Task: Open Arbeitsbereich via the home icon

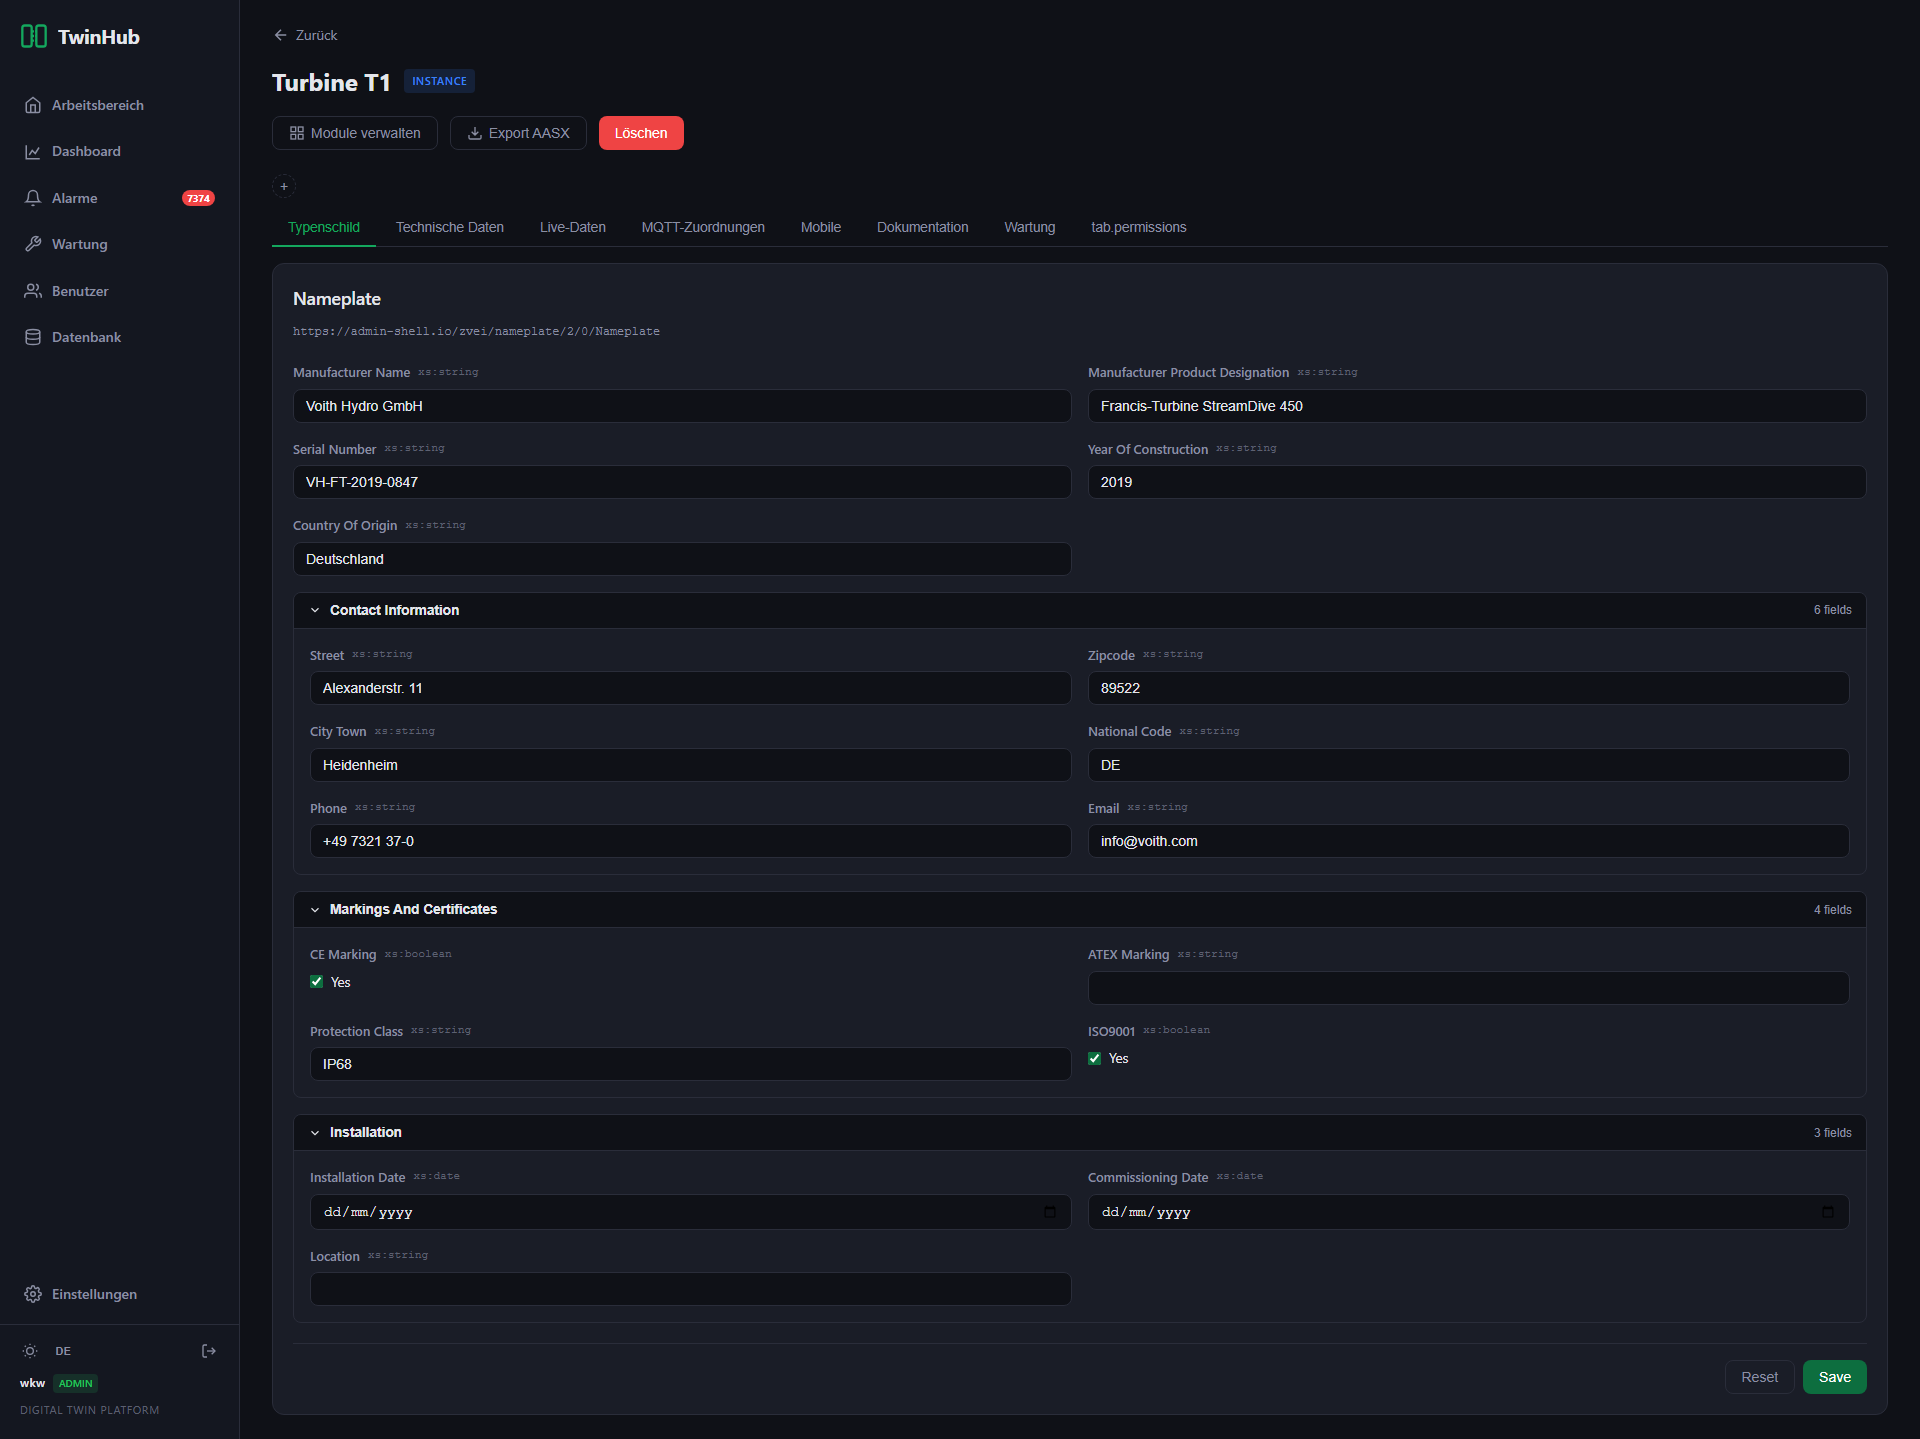Action: (x=33, y=105)
